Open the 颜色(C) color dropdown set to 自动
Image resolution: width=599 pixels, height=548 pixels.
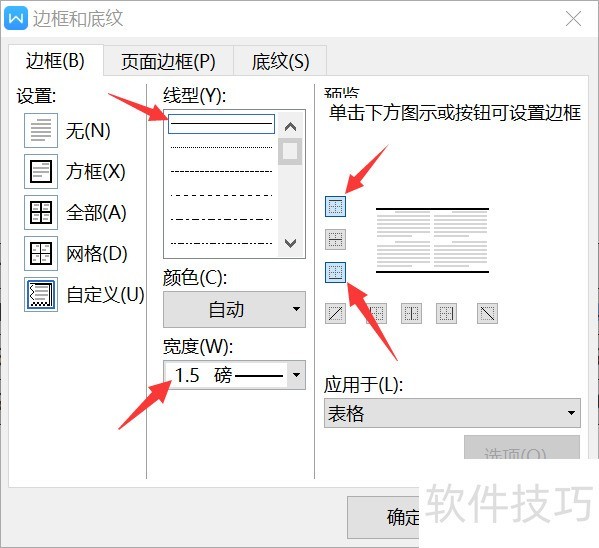tap(234, 309)
